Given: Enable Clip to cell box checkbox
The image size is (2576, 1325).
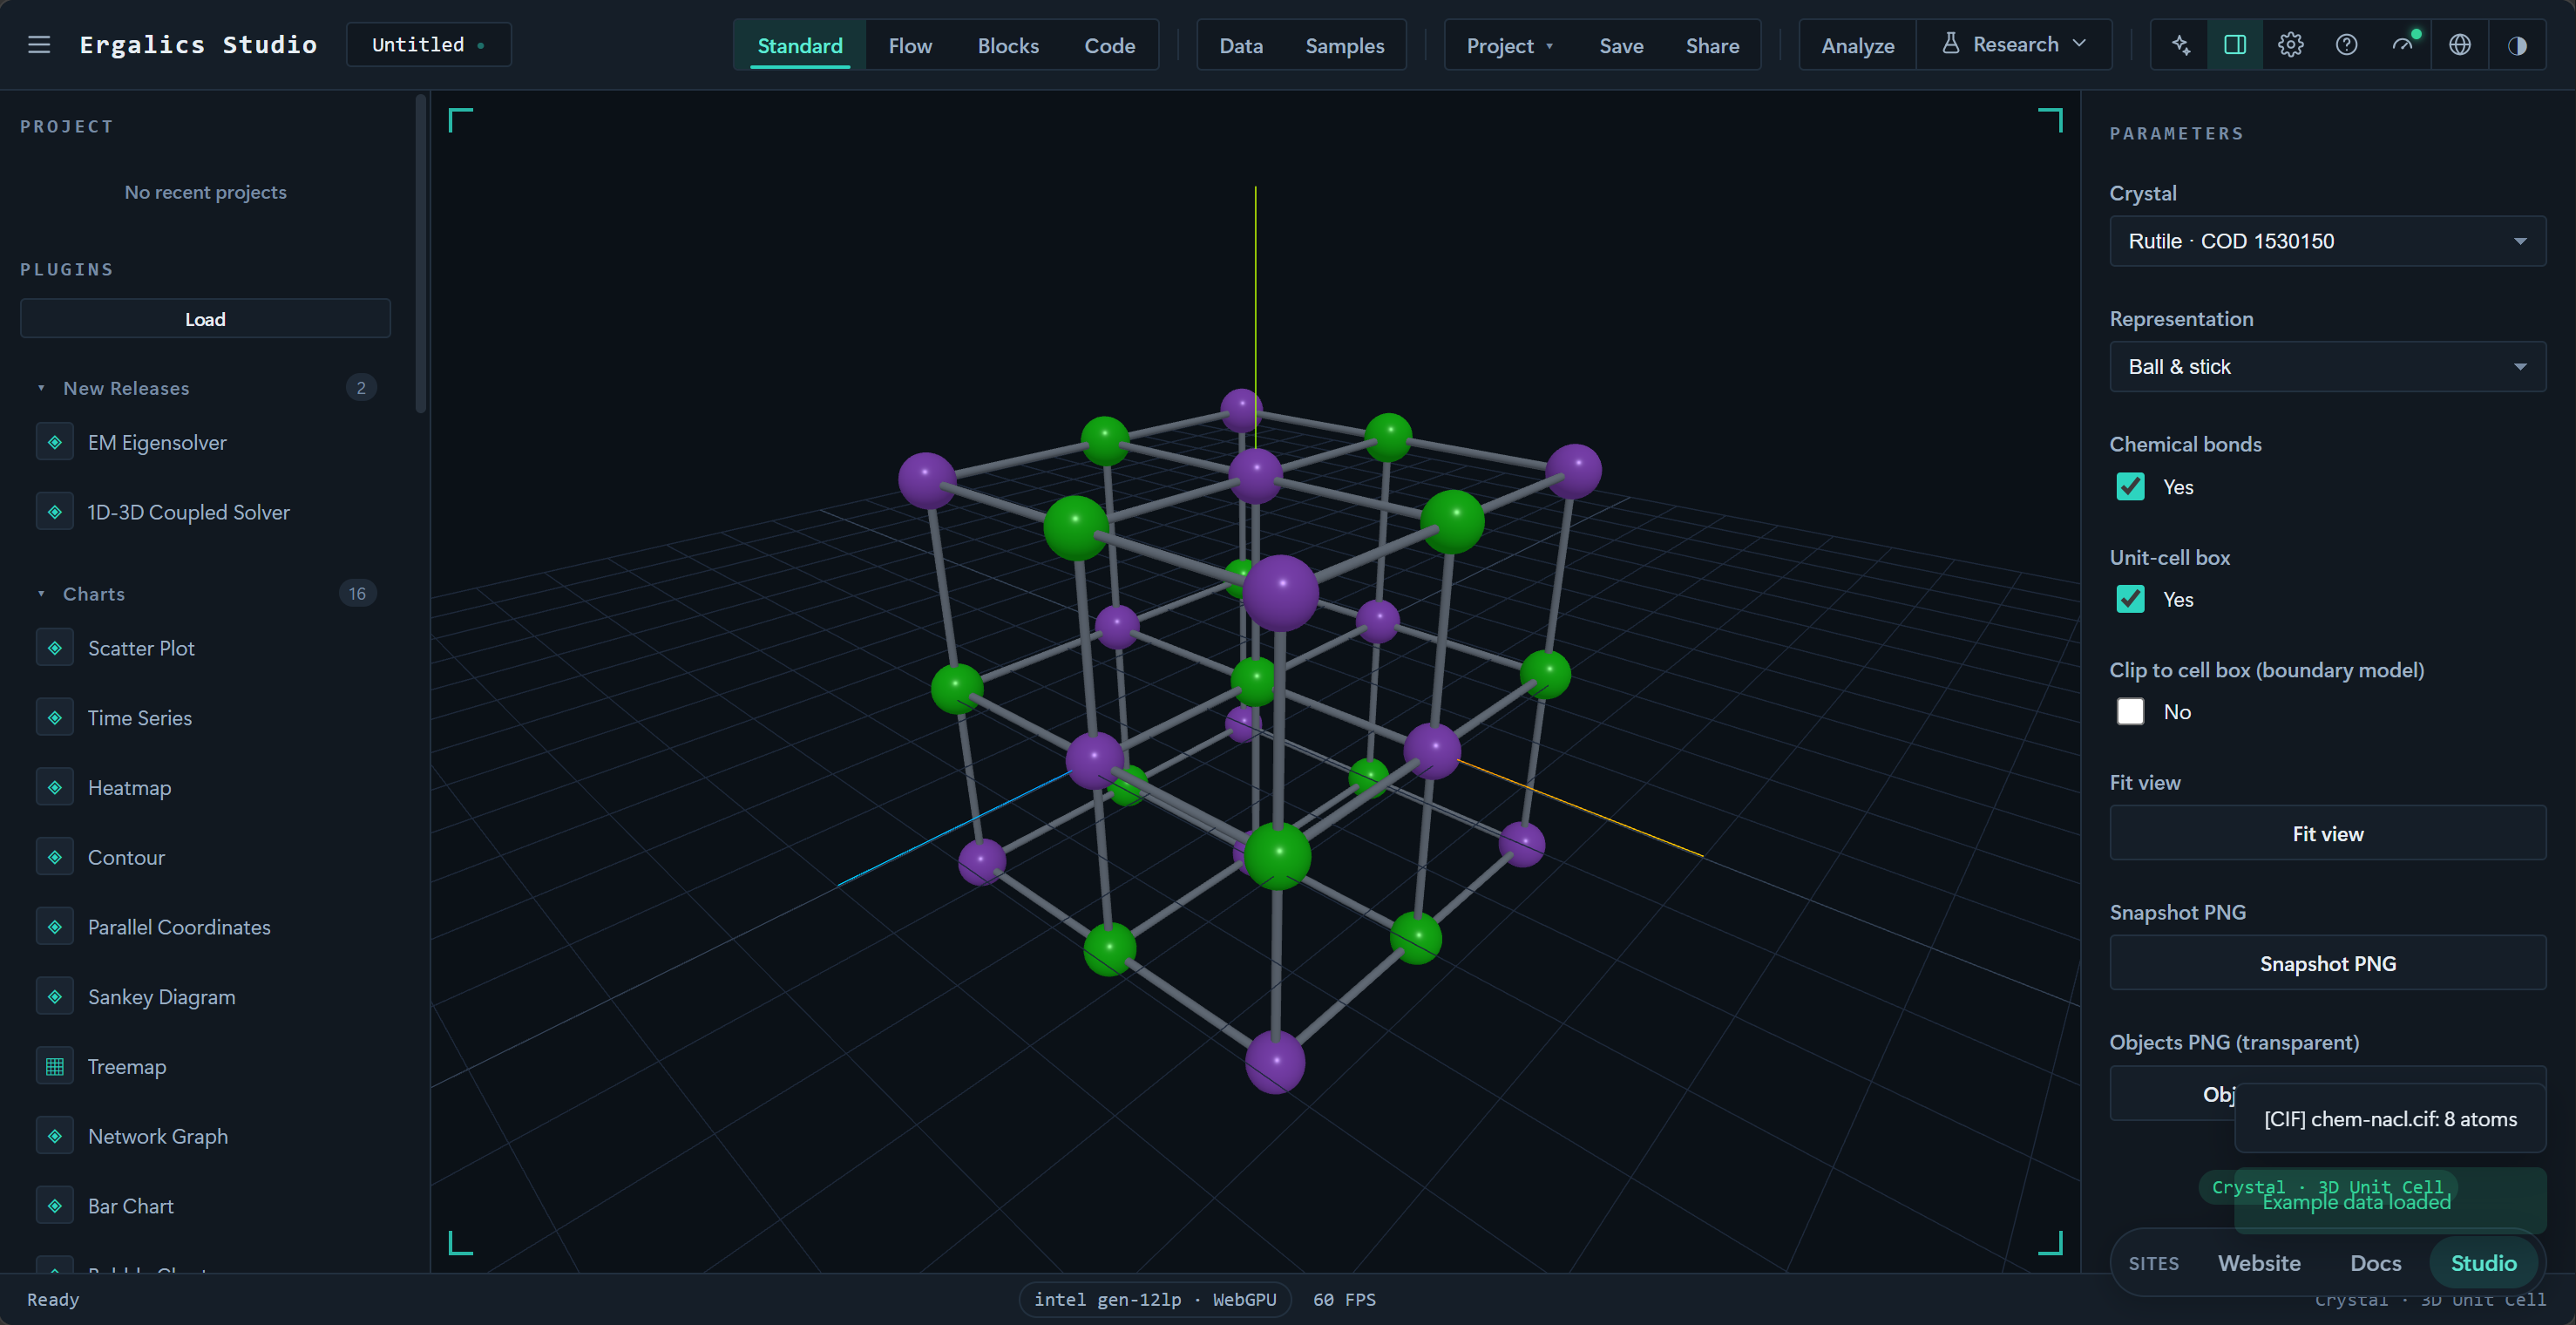Looking at the screenshot, I should tap(2131, 712).
